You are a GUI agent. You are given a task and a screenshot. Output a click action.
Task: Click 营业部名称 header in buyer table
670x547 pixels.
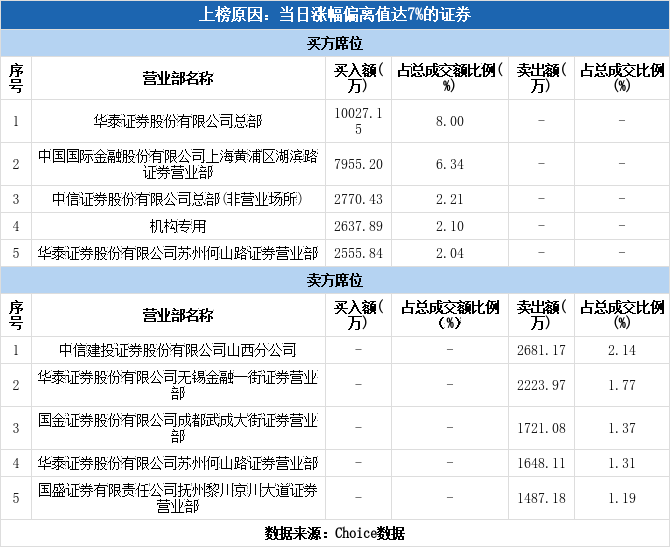coord(178,78)
